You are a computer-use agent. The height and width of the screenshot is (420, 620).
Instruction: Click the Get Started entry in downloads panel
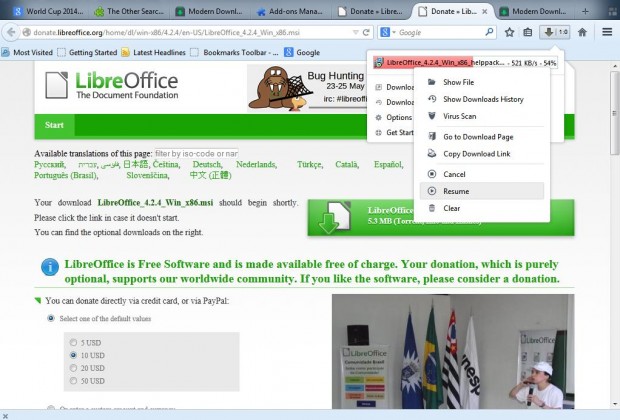[x=394, y=132]
